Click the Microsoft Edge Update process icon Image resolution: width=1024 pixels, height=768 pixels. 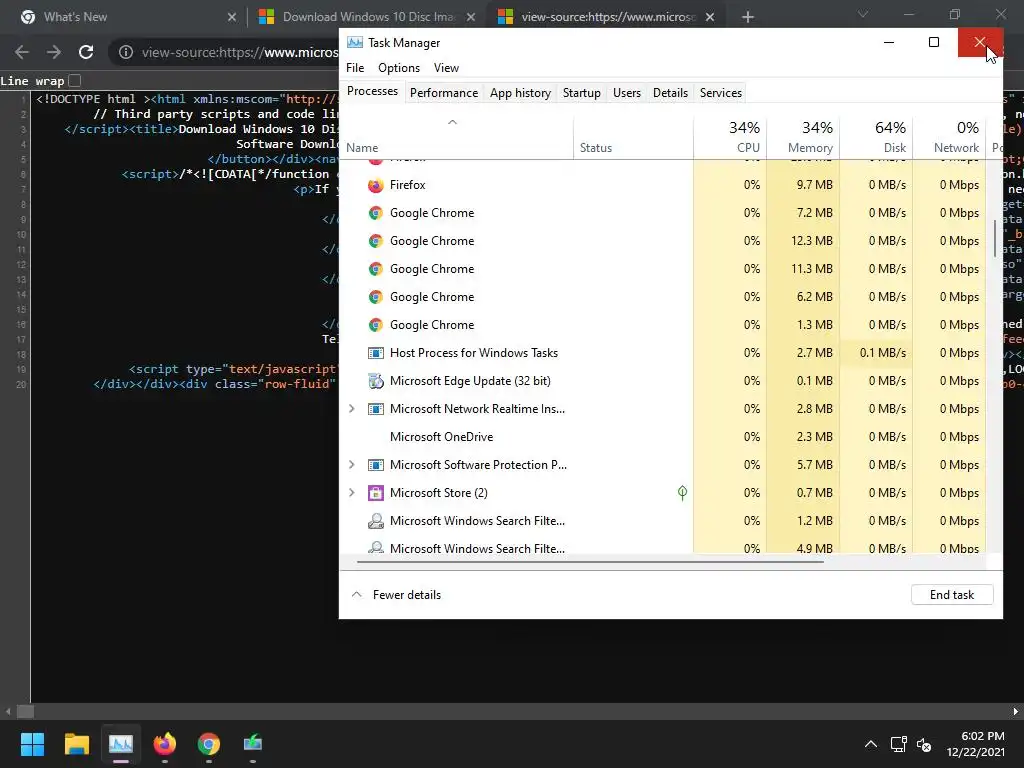[x=376, y=381]
